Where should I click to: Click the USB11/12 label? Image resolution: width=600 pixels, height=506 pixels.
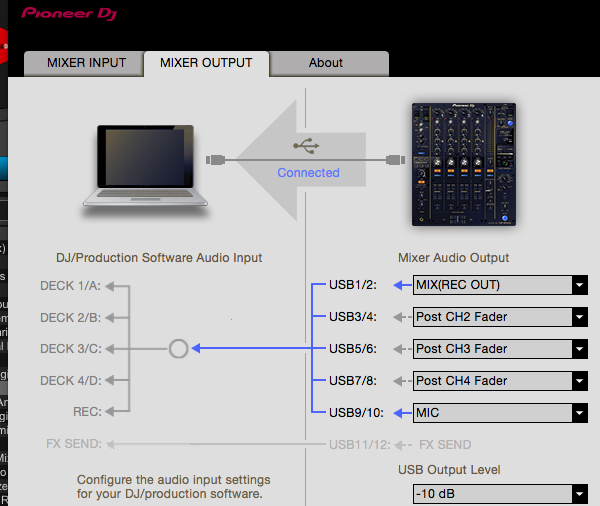tap(360, 445)
